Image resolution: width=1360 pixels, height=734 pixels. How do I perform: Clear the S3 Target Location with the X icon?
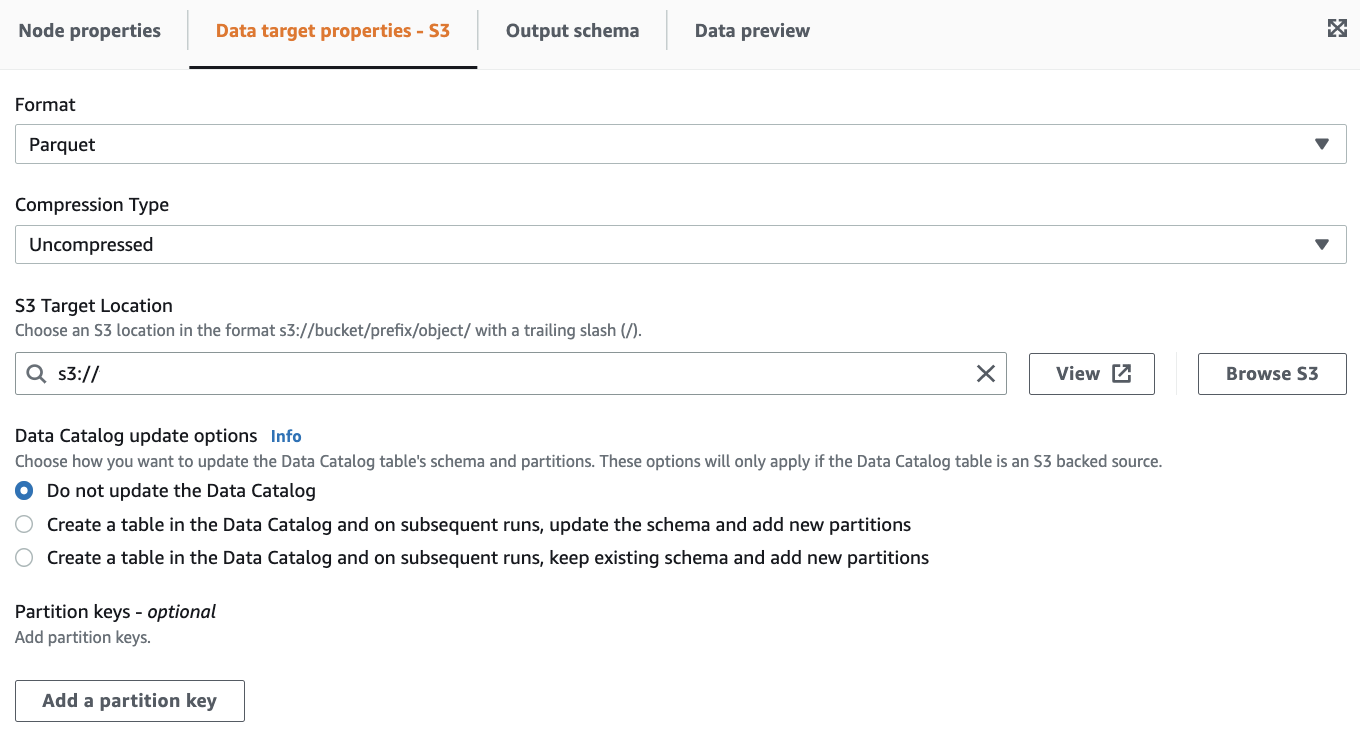[985, 374]
